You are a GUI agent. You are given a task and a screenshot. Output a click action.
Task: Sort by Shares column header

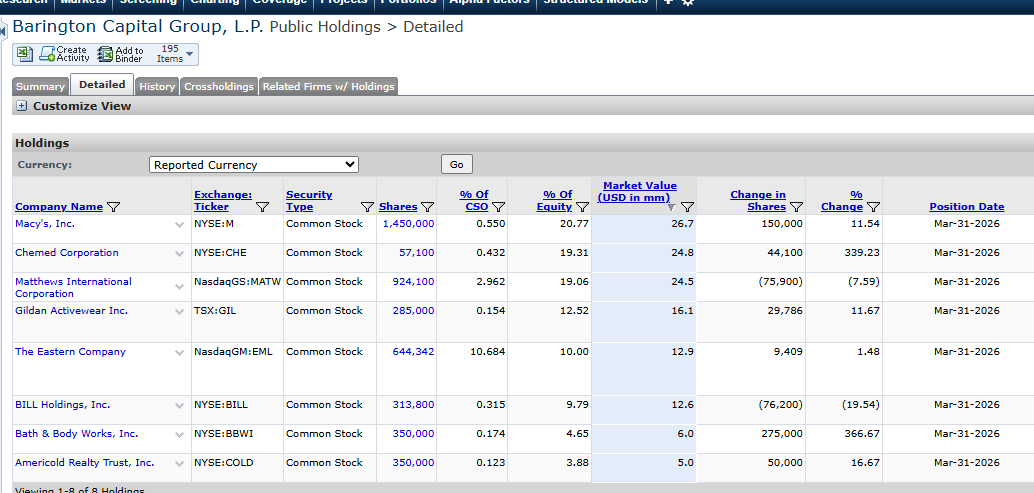click(398, 206)
